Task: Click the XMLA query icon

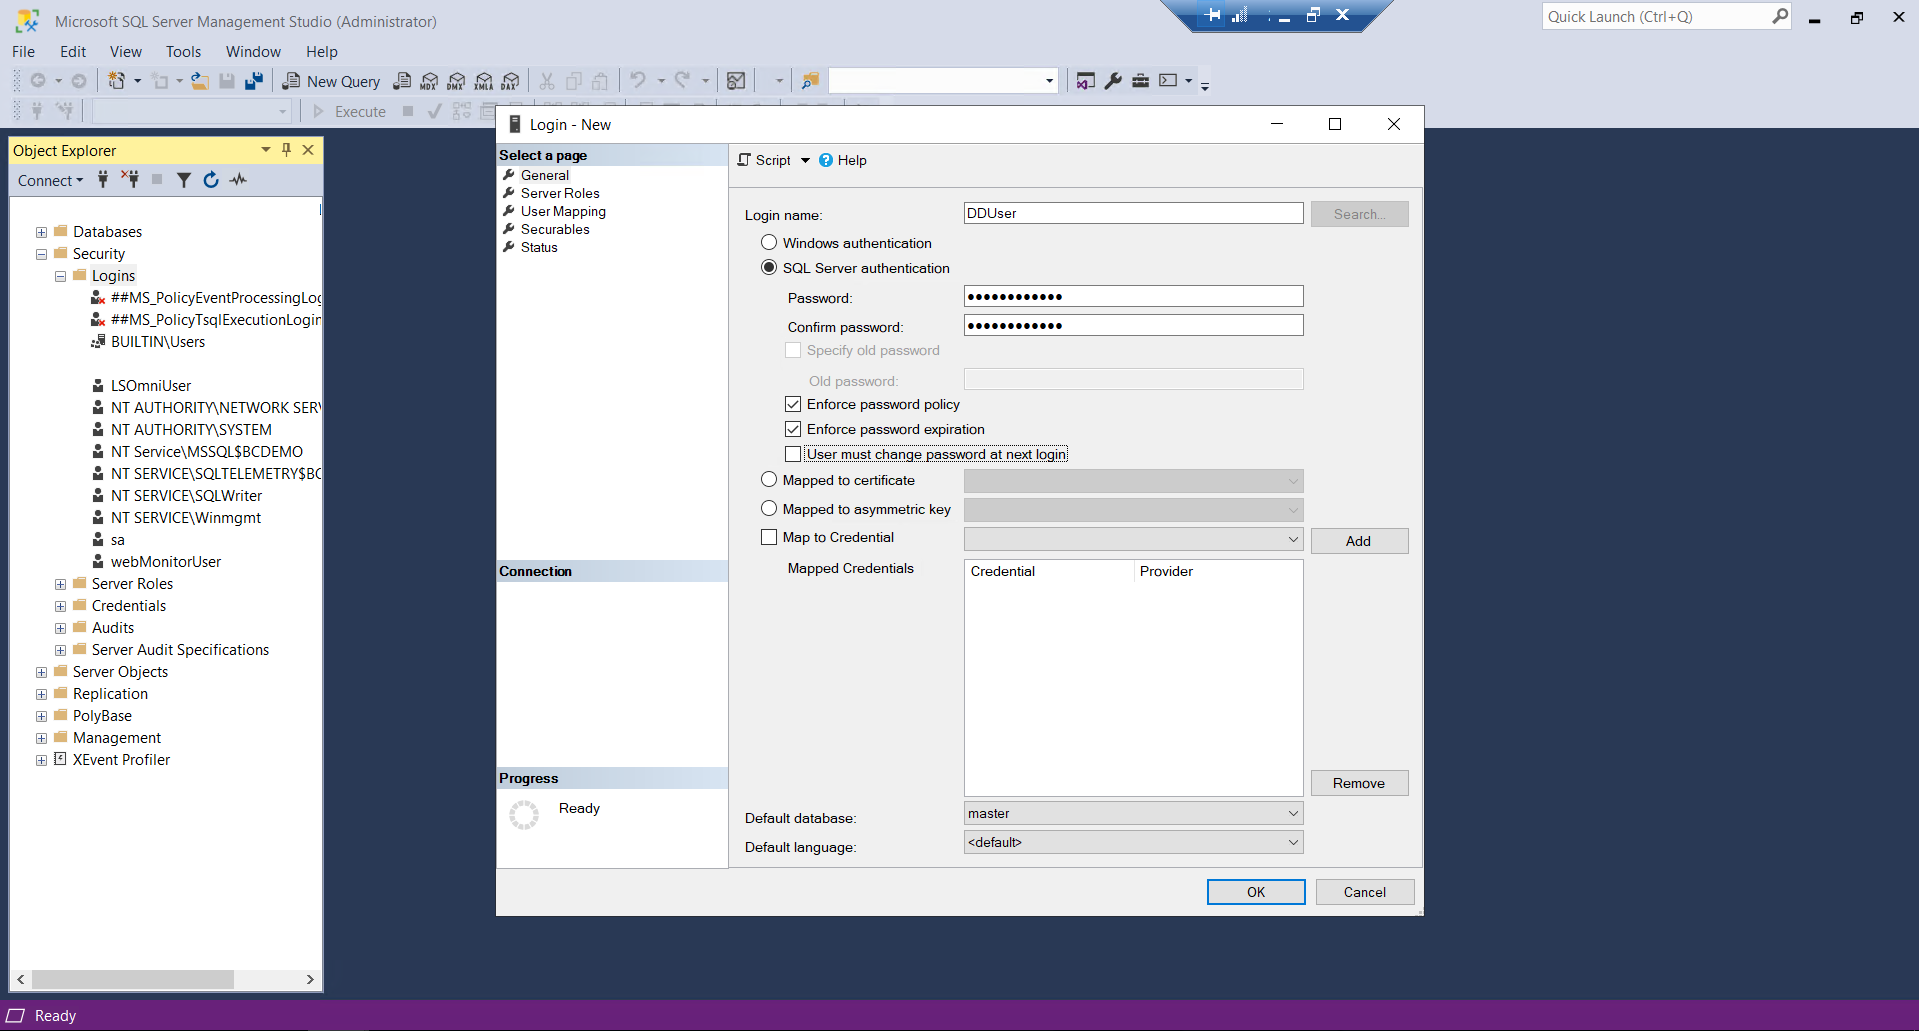Action: [484, 81]
